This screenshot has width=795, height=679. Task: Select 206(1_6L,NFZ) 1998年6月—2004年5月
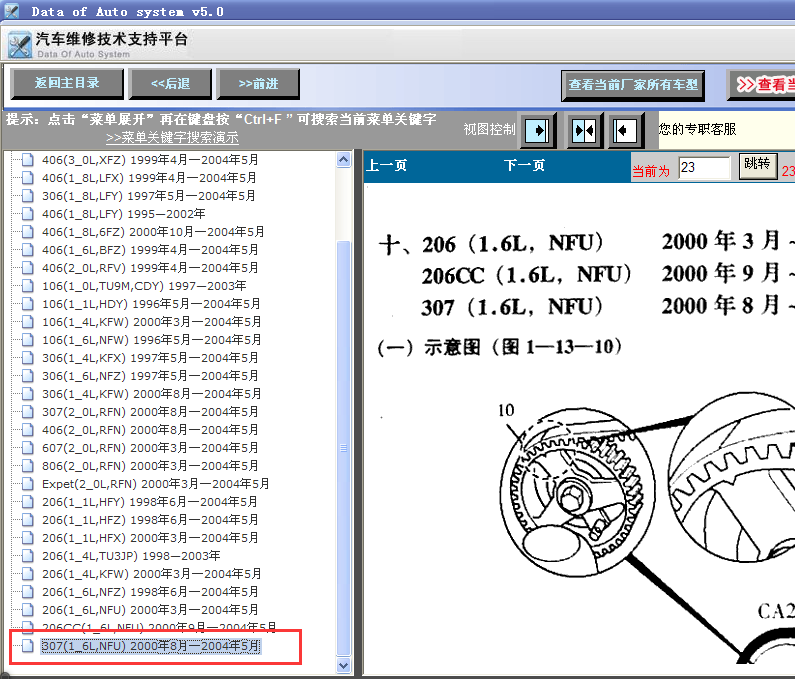150,592
